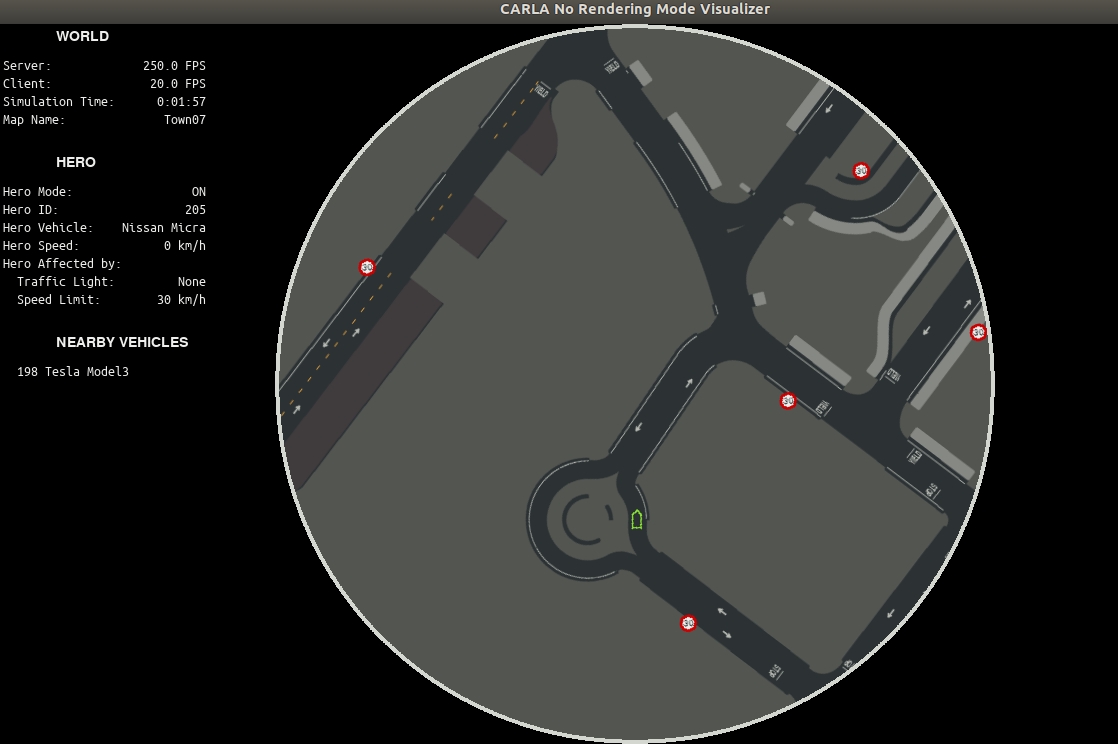This screenshot has height=744, width=1118.
Task: Click the WORLD section heading
Action: [x=82, y=36]
